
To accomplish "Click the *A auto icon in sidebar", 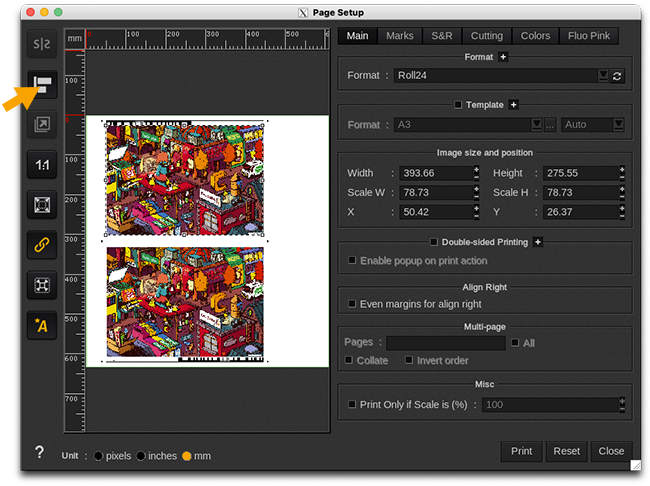I will point(42,326).
